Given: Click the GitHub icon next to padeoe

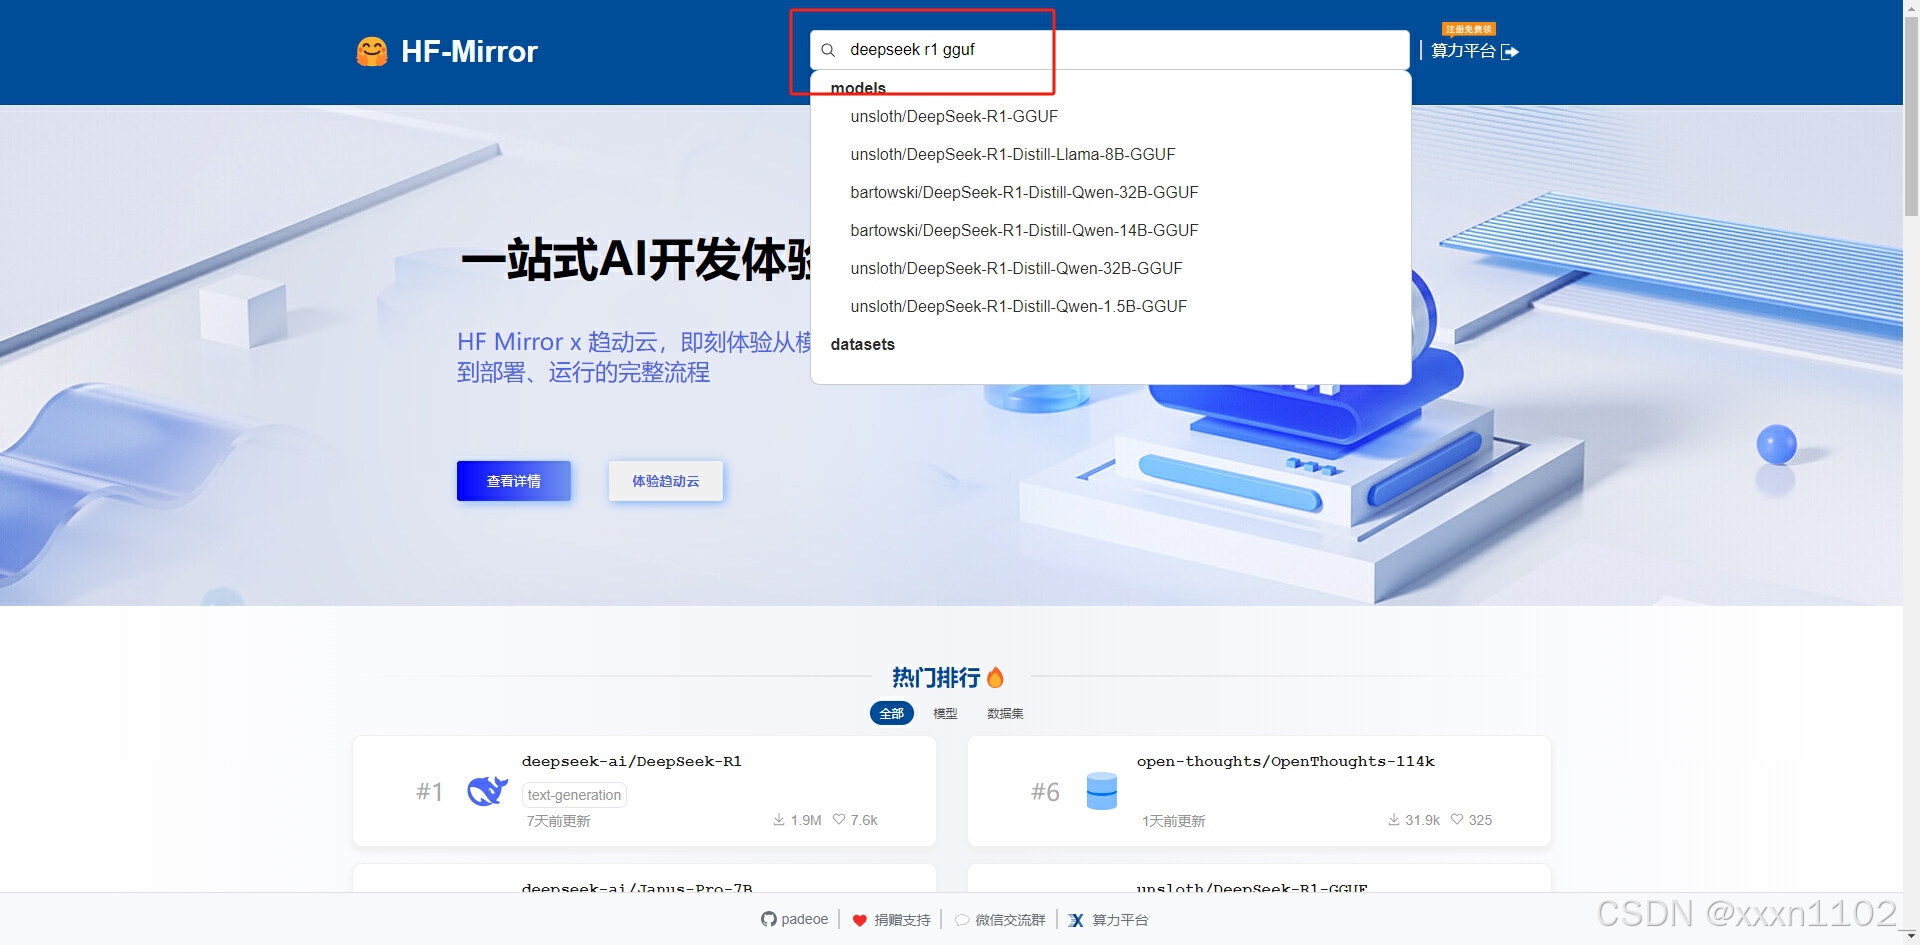Looking at the screenshot, I should pos(768,919).
